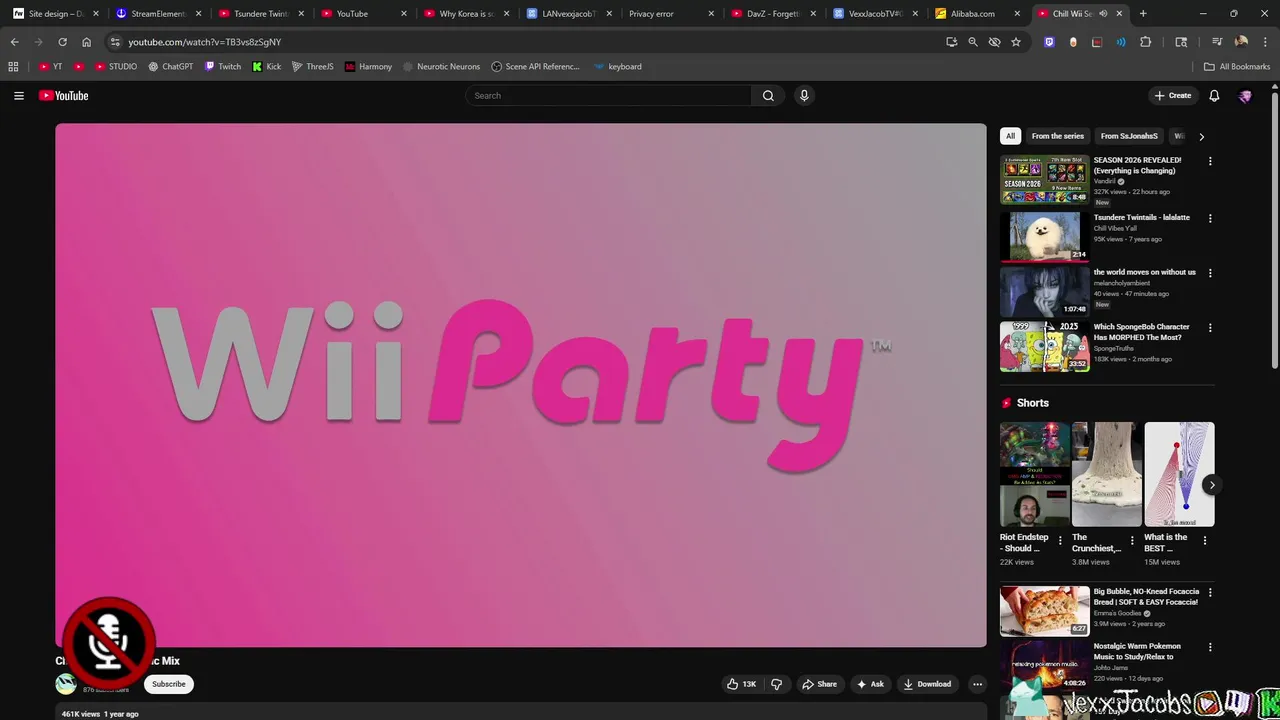Open options for What is the BEST short
Image resolution: width=1280 pixels, height=720 pixels.
tap(1204, 541)
